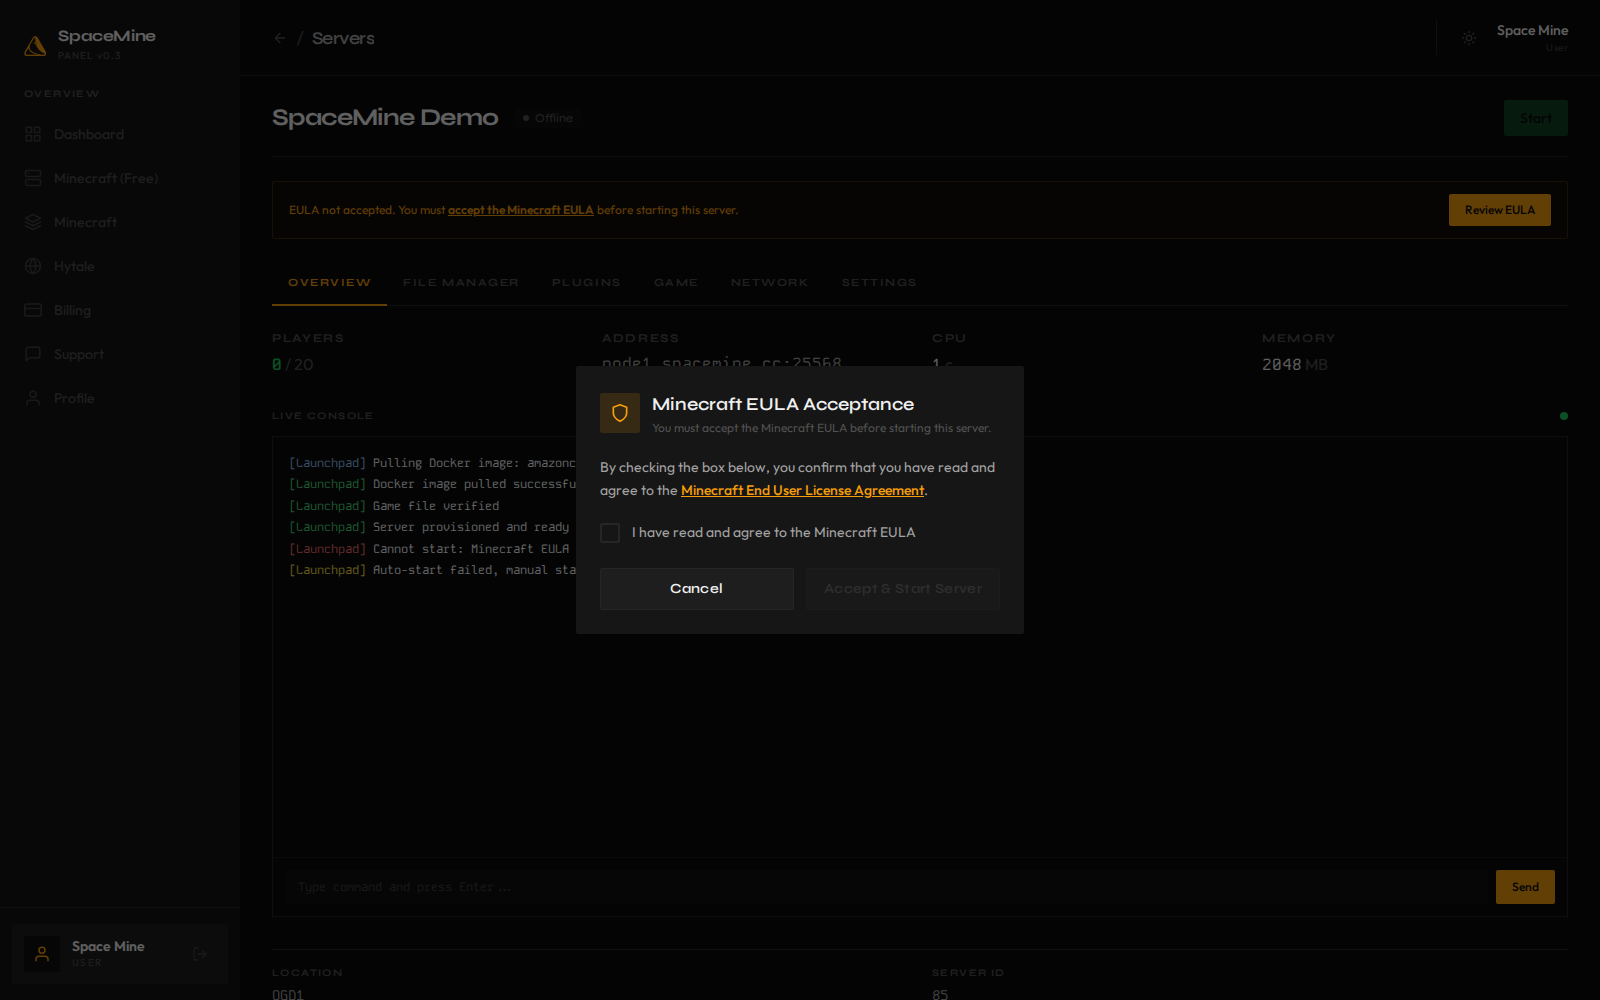Click the shield icon in EULA dialog
The image size is (1600, 1000).
click(x=620, y=413)
